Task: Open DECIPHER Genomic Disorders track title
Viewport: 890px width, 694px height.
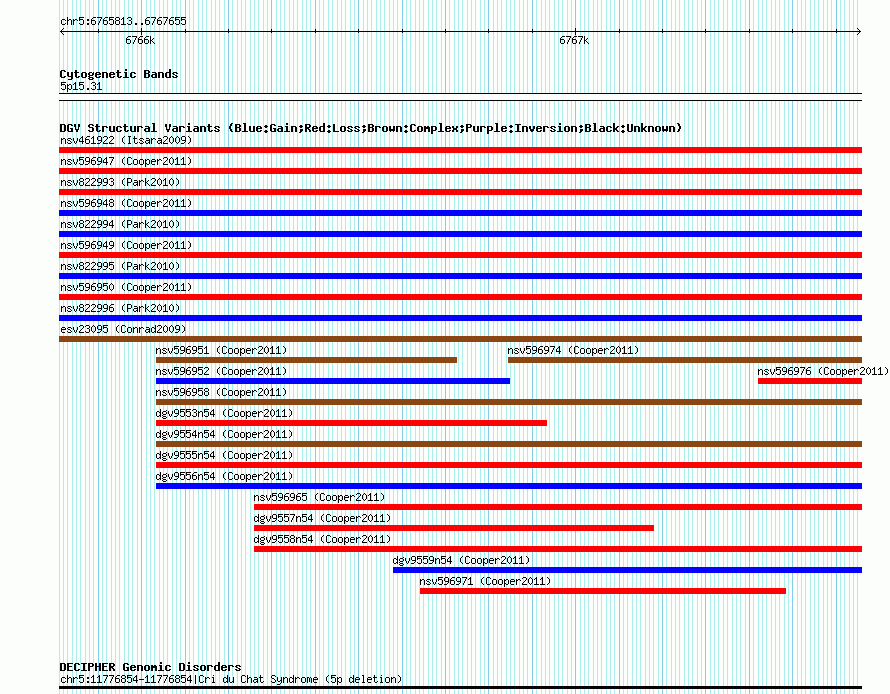Action: point(150,667)
